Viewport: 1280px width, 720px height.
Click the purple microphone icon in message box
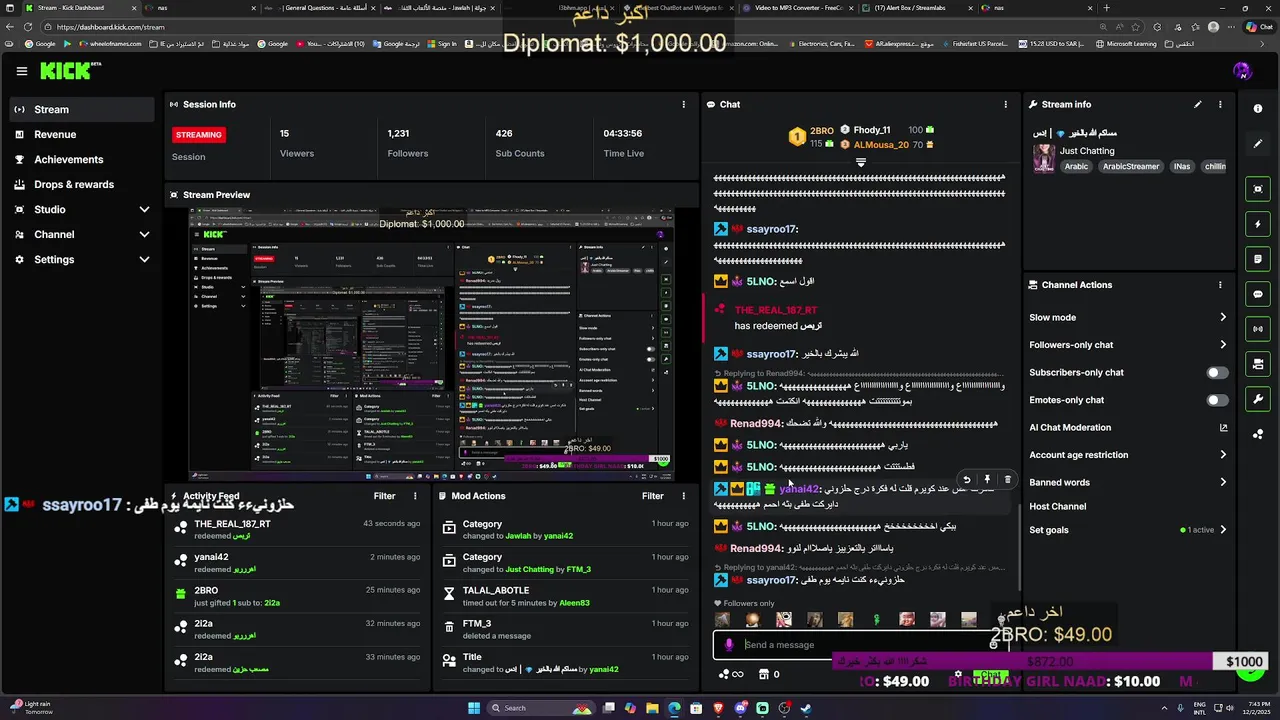tap(729, 645)
